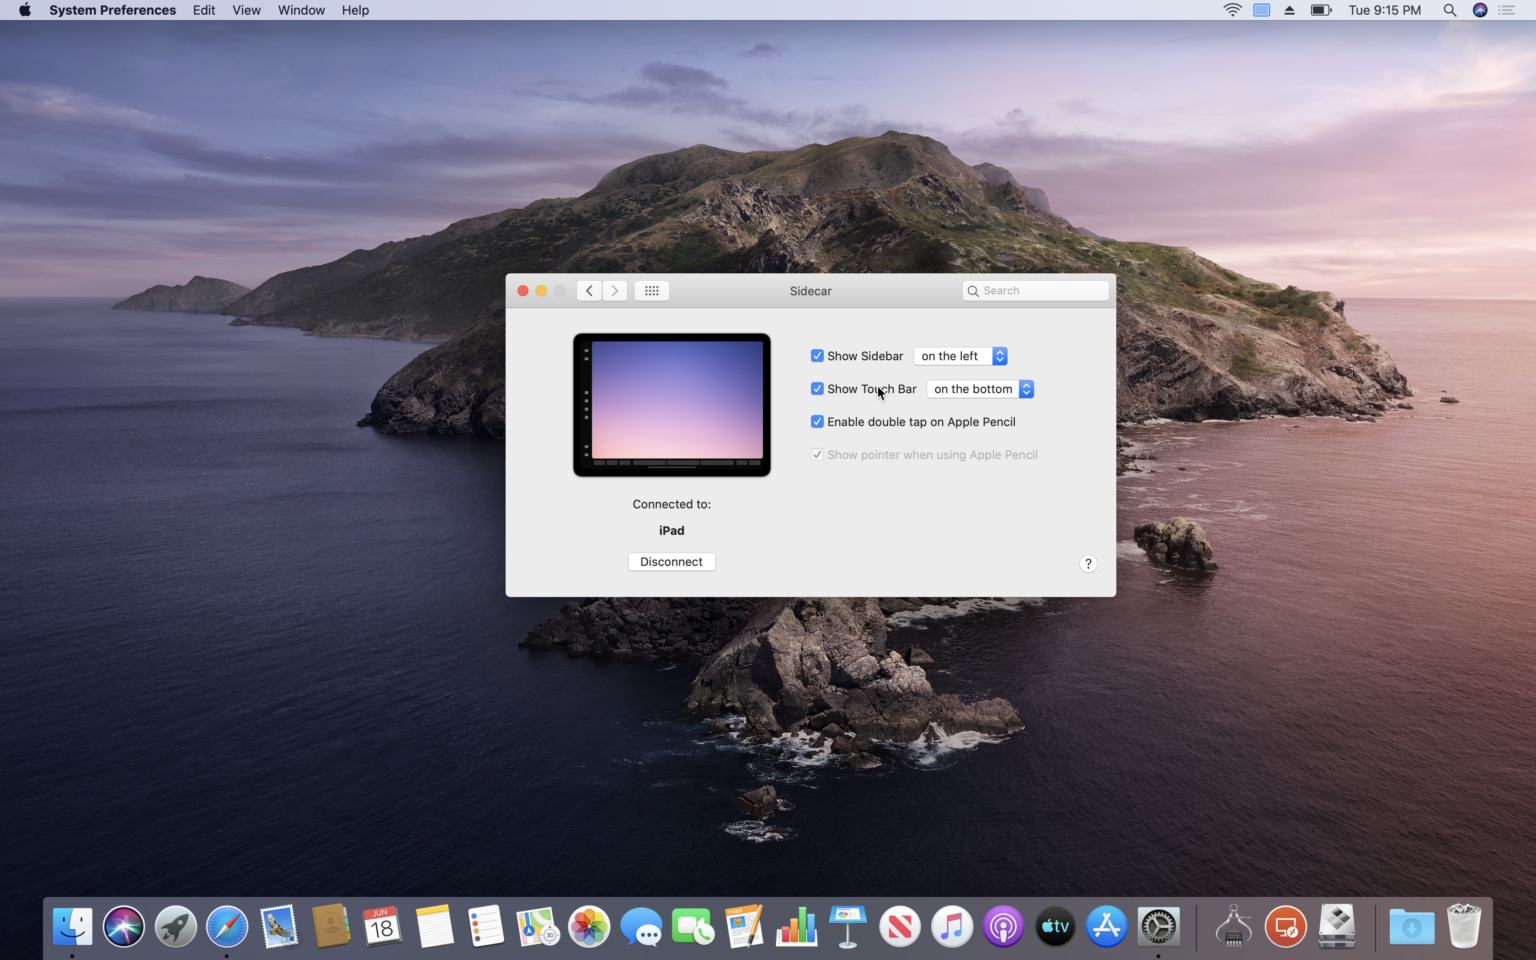
Task: Click the Disconnect button
Action: (671, 561)
